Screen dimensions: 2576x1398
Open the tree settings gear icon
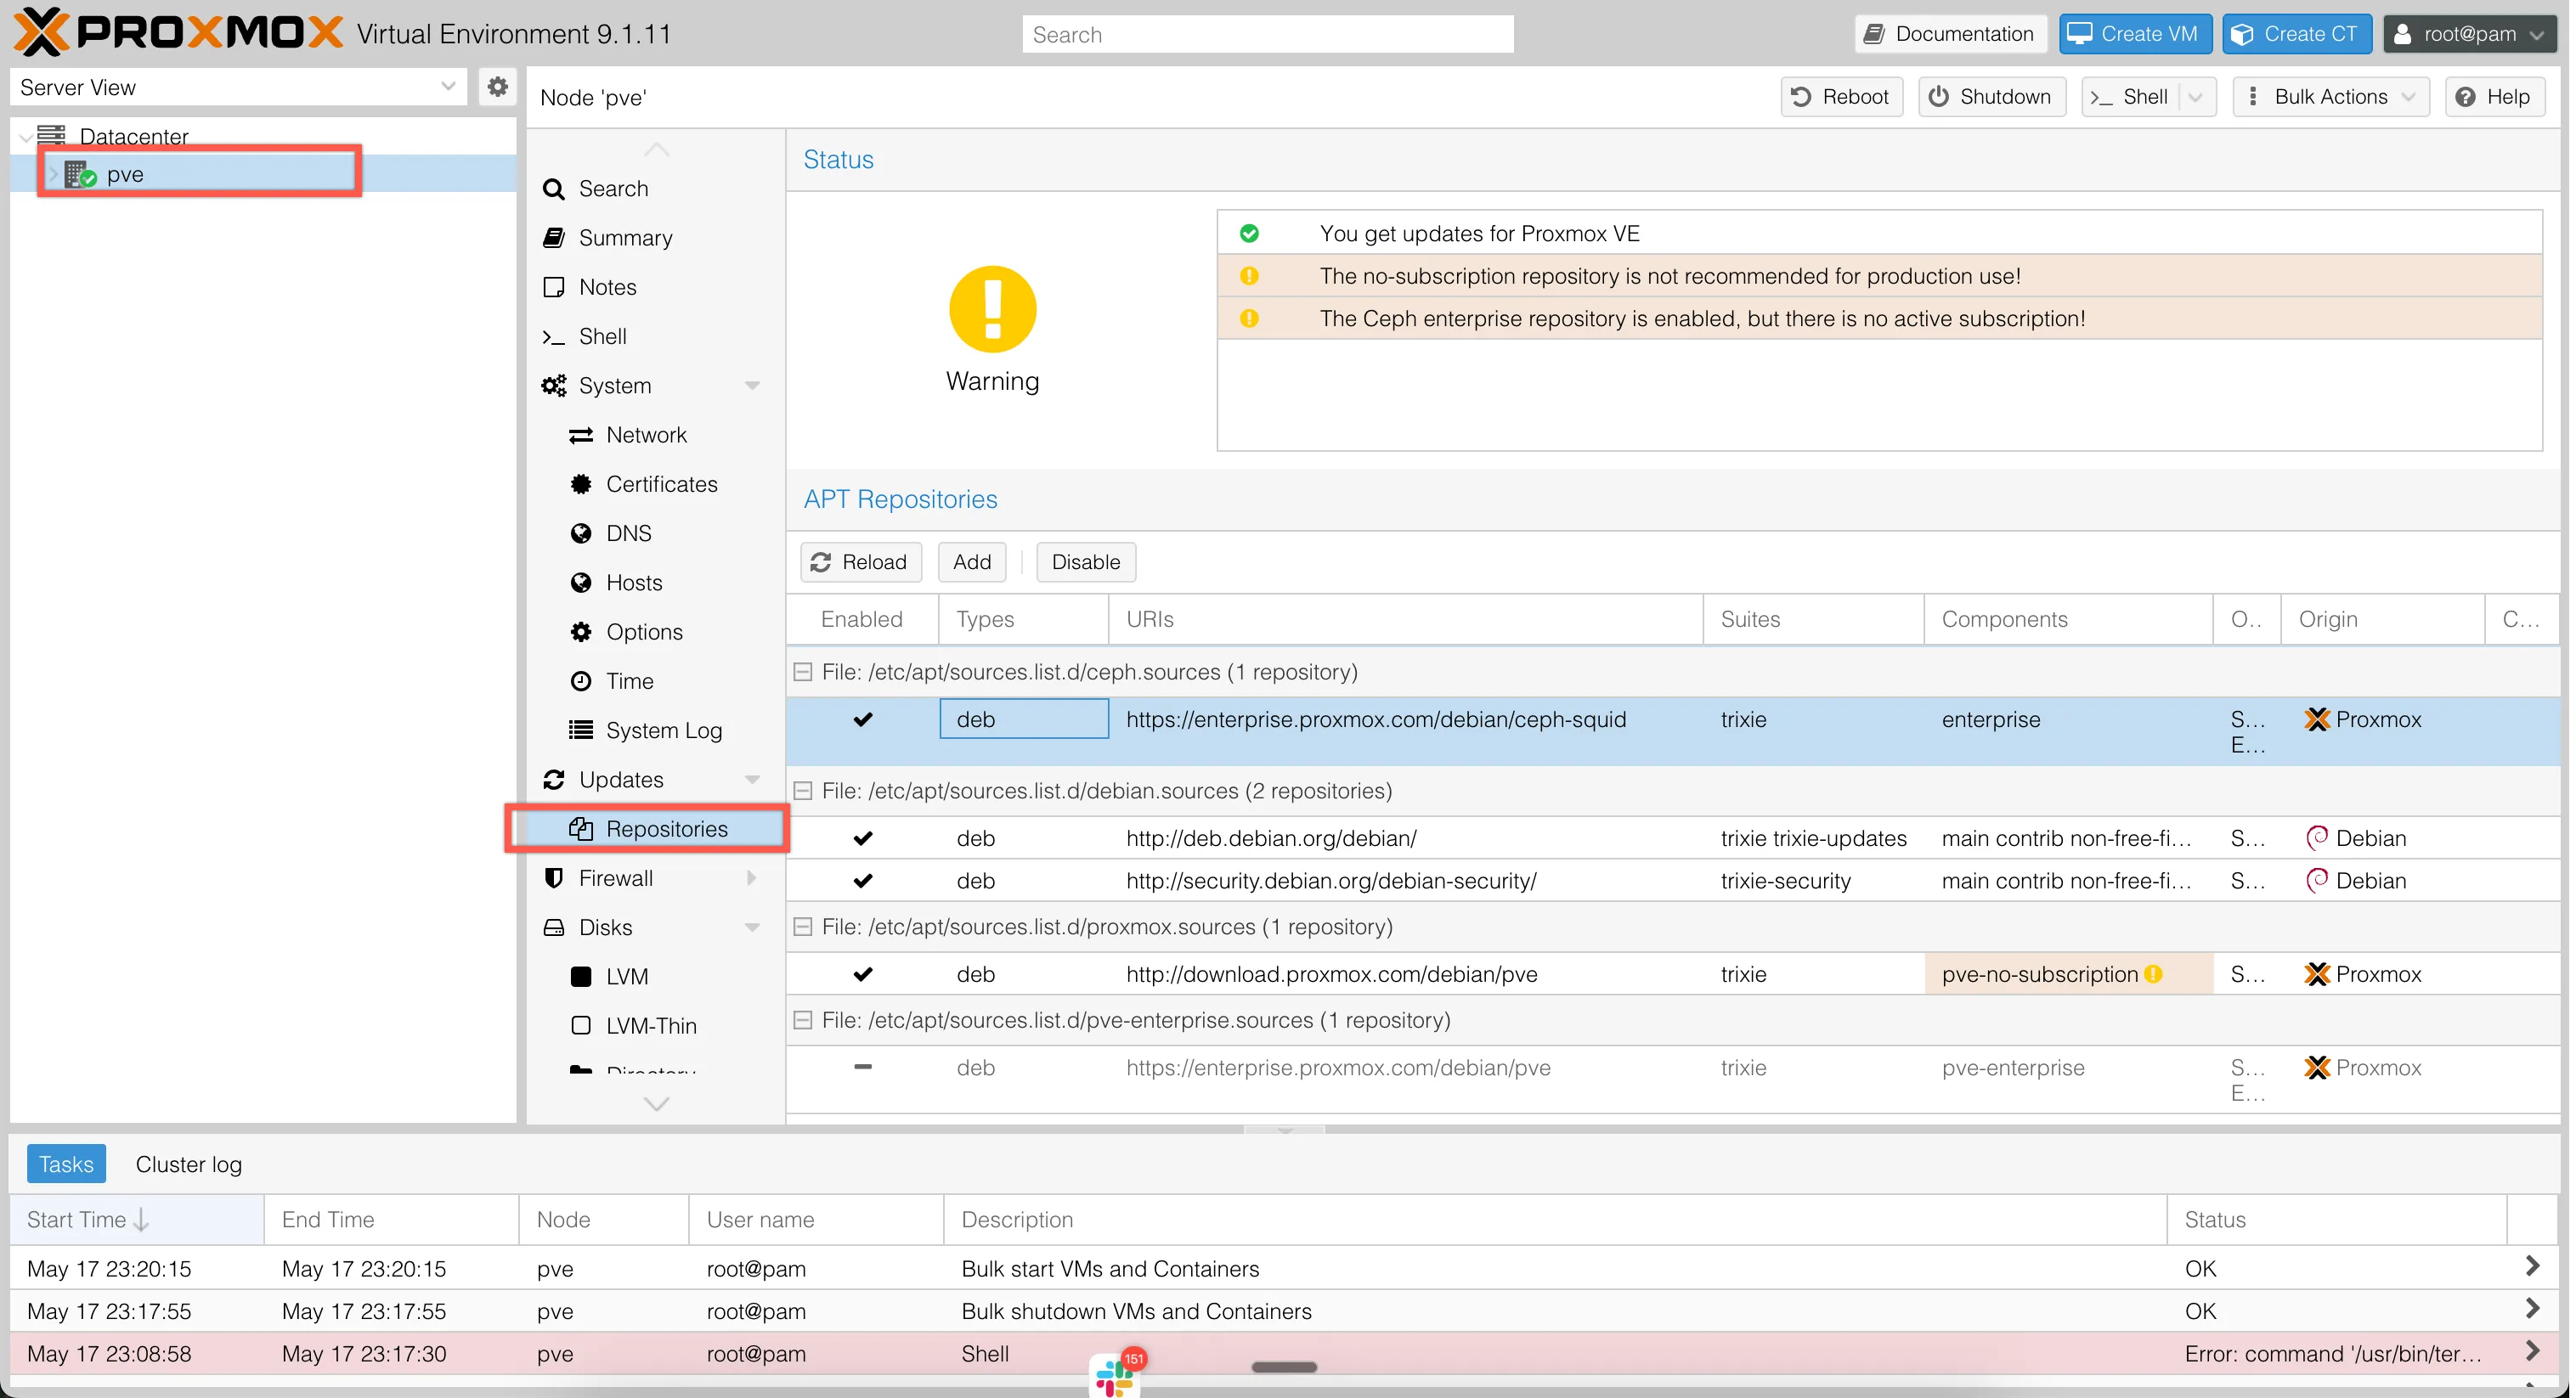point(497,87)
